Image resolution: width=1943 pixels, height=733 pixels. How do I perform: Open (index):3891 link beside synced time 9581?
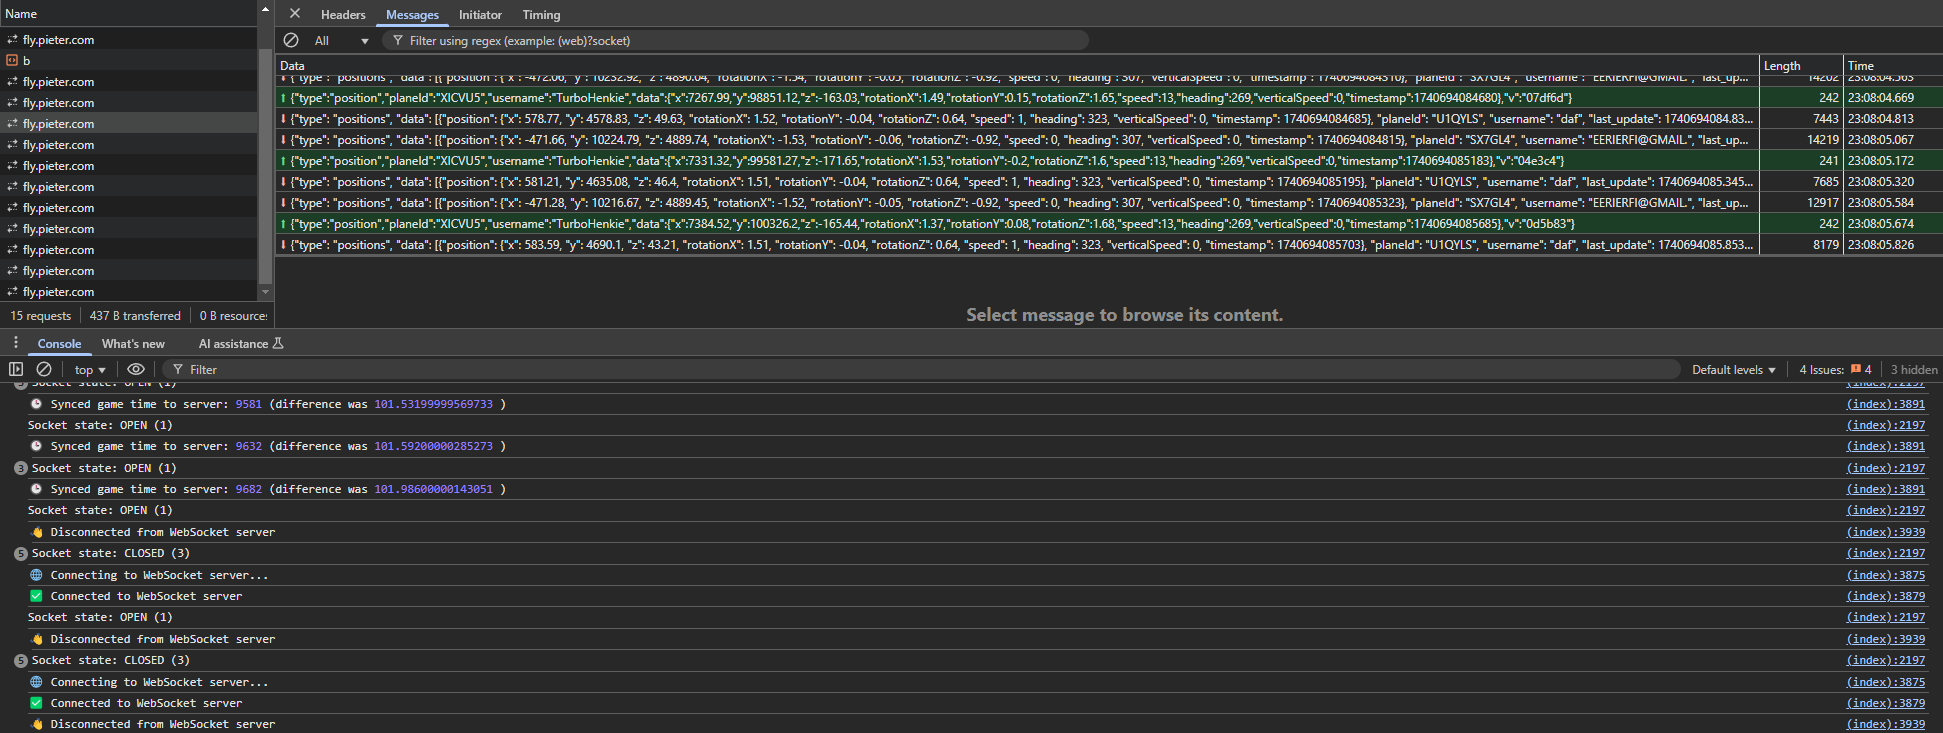point(1885,404)
